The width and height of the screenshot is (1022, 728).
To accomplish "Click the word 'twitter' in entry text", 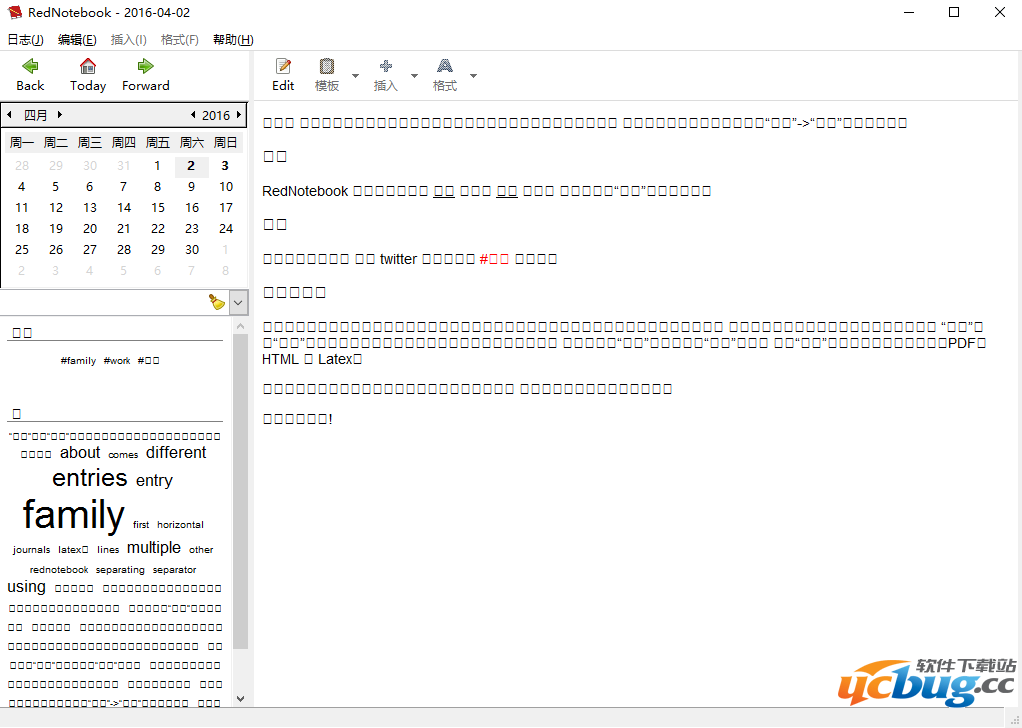I will [398, 259].
